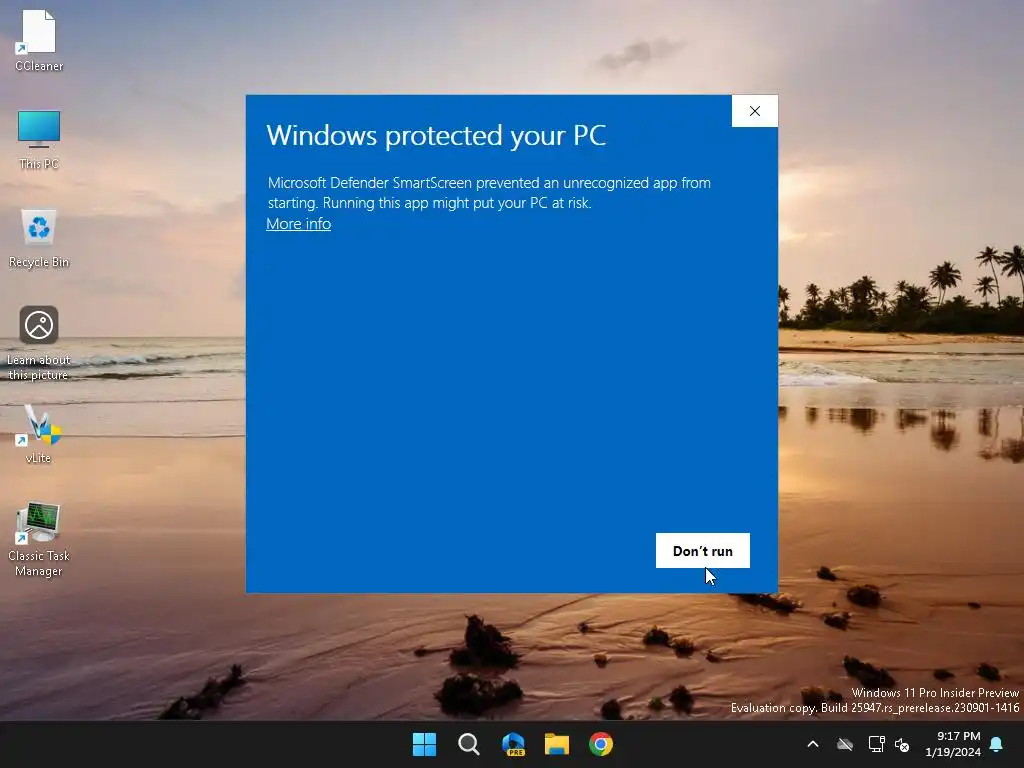Open the Windows Start menu
The height and width of the screenshot is (768, 1024).
pyautogui.click(x=424, y=744)
